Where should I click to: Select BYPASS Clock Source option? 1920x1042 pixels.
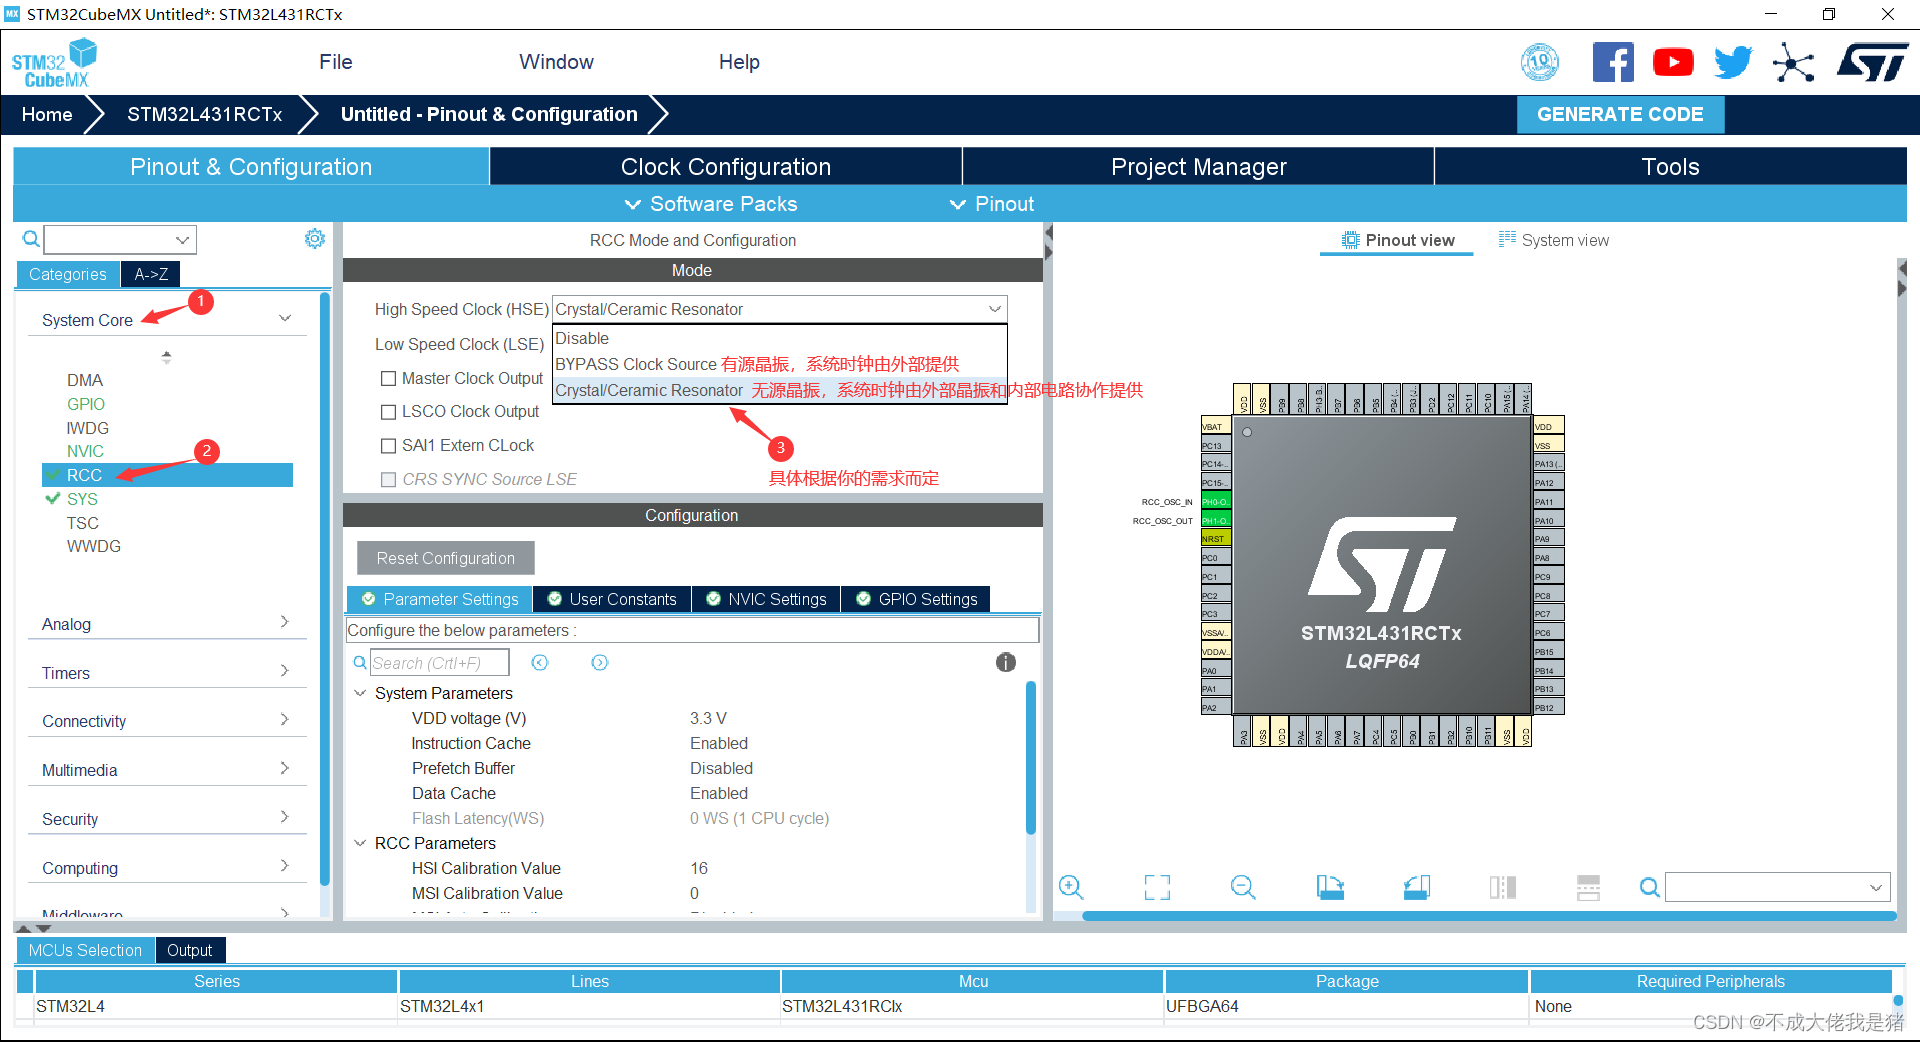click(779, 364)
